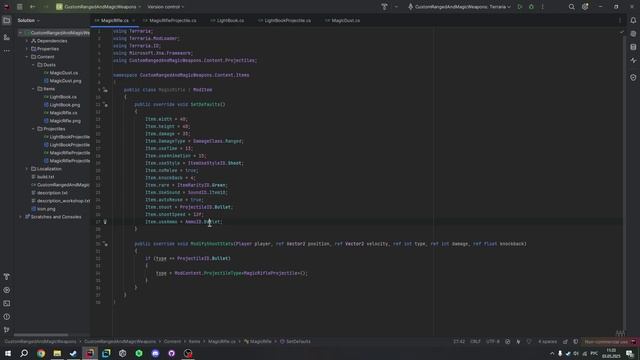Click the 4 spaces indent setting
This screenshot has width=640, height=360.
pyautogui.click(x=547, y=342)
